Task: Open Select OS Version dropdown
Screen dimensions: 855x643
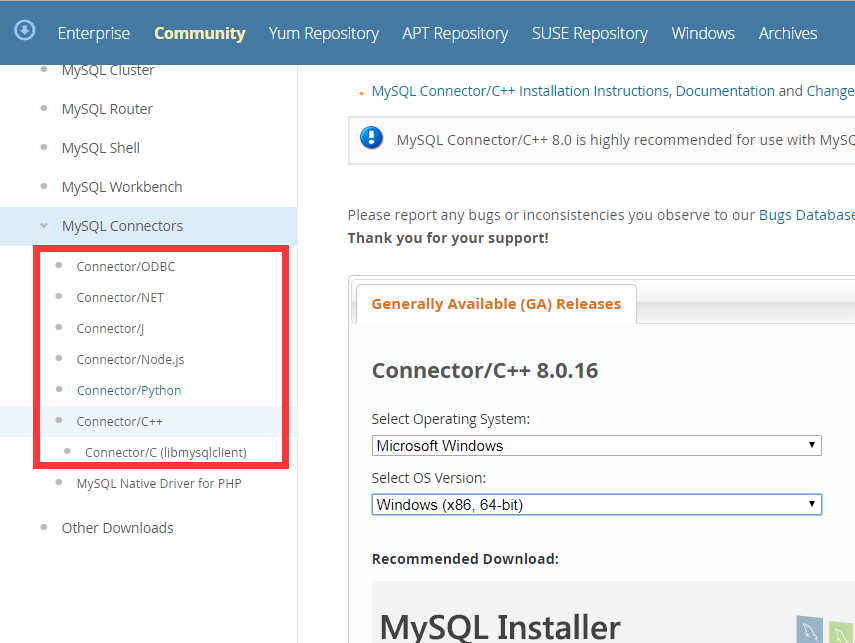Action: pos(597,504)
